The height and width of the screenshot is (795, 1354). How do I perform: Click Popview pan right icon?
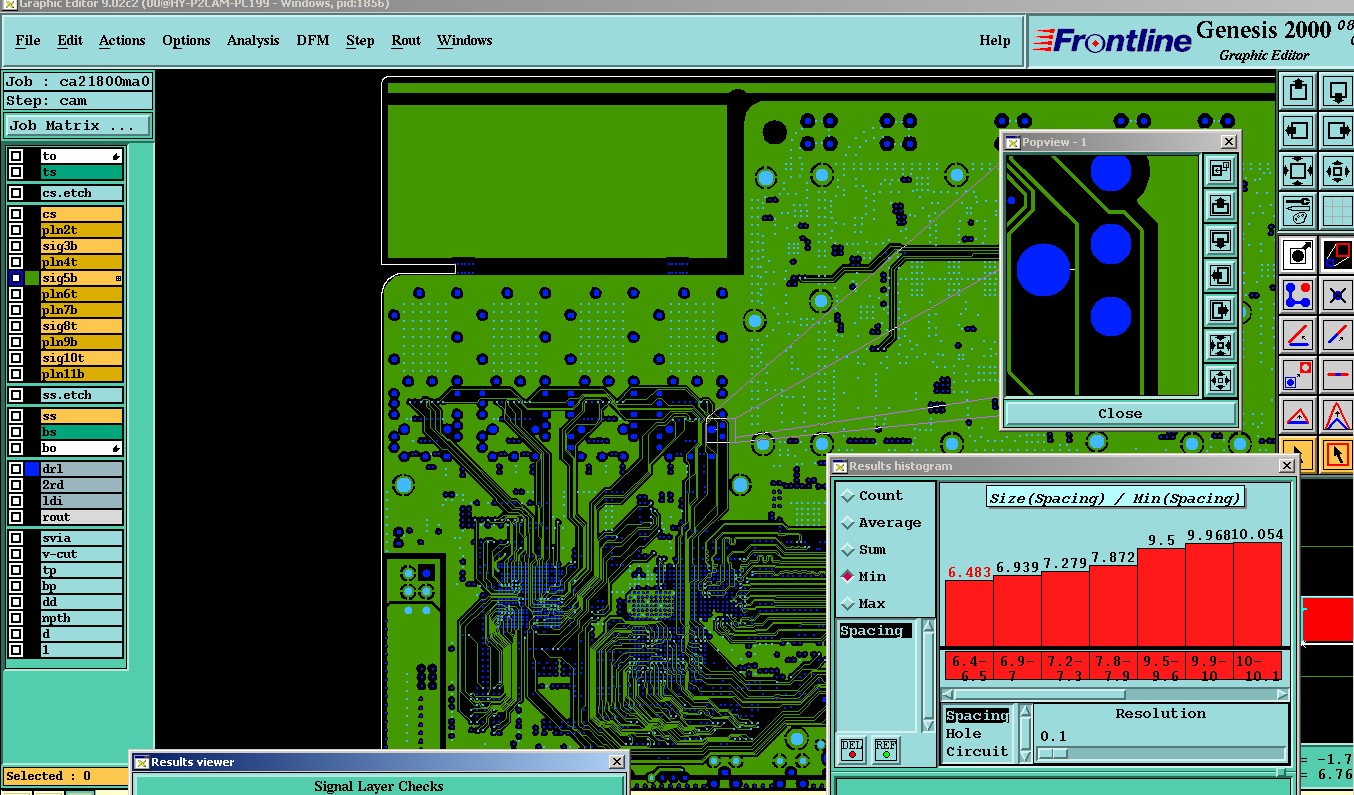[x=1220, y=310]
